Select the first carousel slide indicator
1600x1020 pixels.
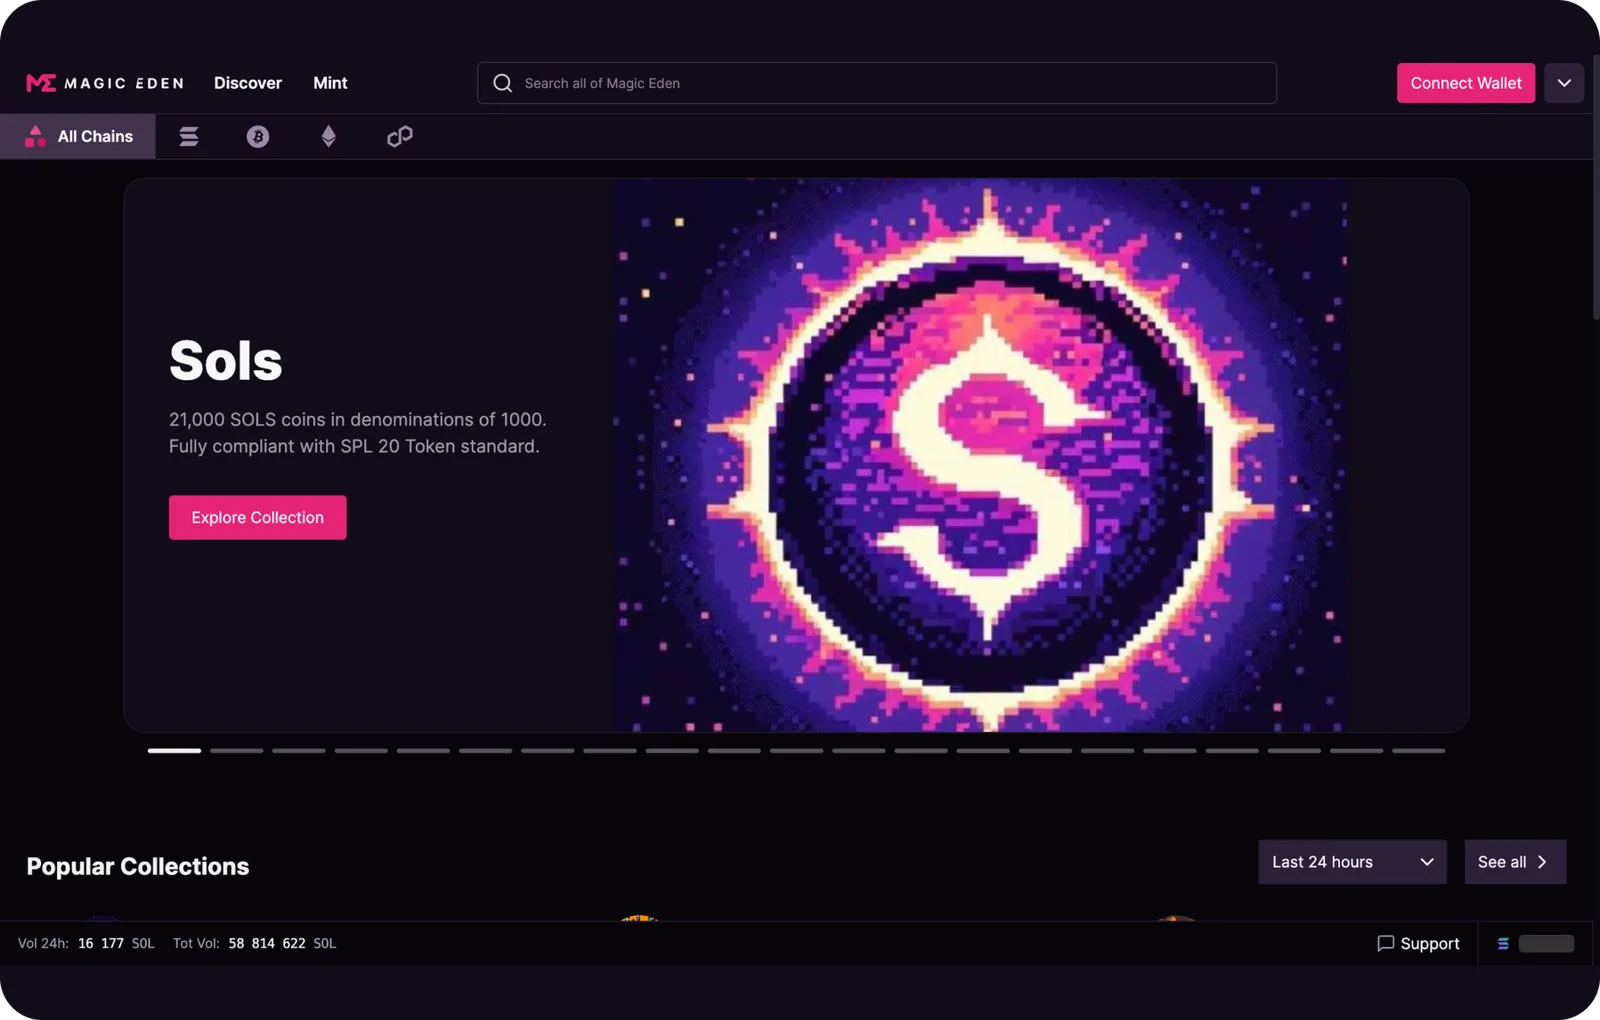click(174, 750)
